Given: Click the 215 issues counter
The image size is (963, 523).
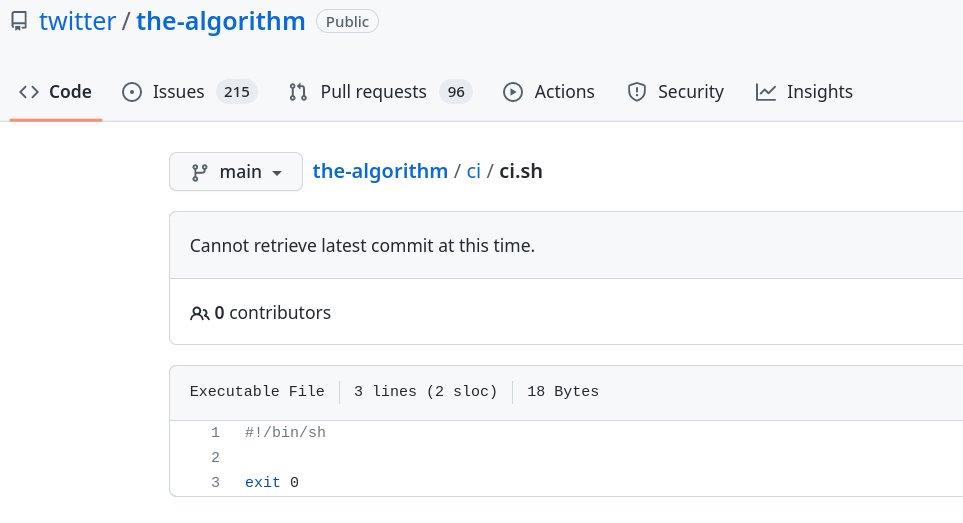Looking at the screenshot, I should click(236, 92).
